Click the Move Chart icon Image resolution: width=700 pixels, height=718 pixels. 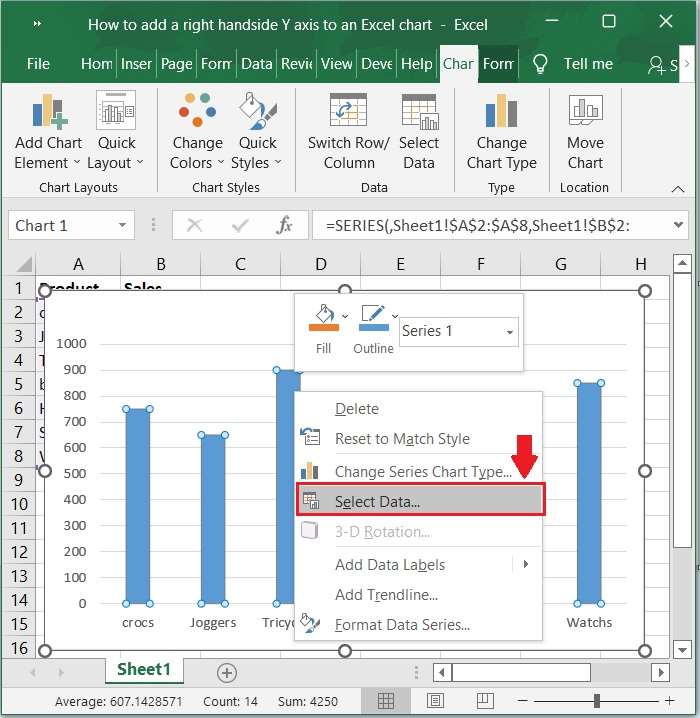click(x=585, y=114)
